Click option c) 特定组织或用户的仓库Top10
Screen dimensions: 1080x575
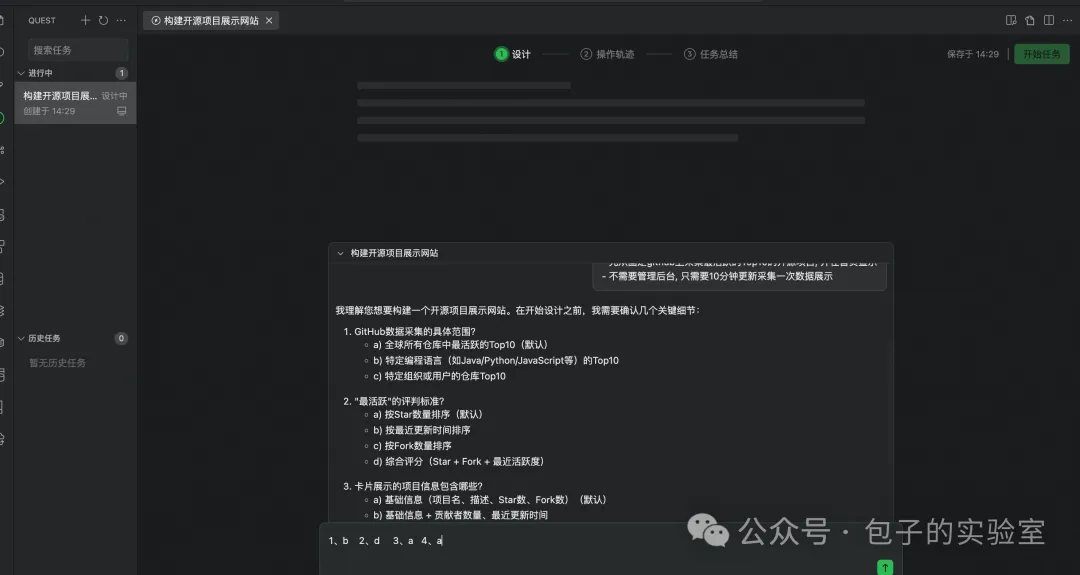(439, 377)
